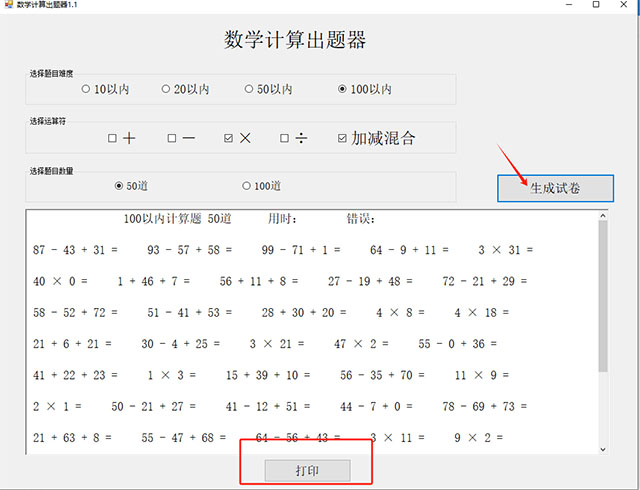Close the 数学计算出题器 window
This screenshot has height=490, width=640.
coord(623,4)
